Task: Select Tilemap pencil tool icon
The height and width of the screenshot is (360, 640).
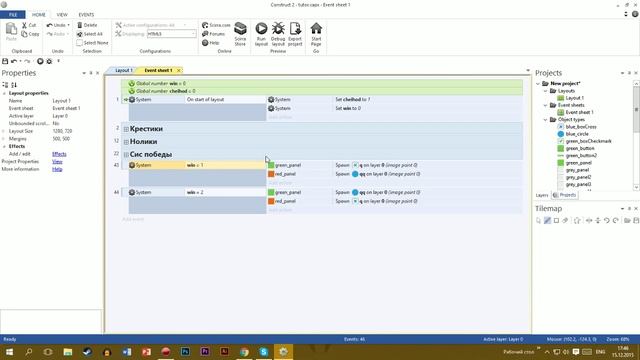Action: 547,220
